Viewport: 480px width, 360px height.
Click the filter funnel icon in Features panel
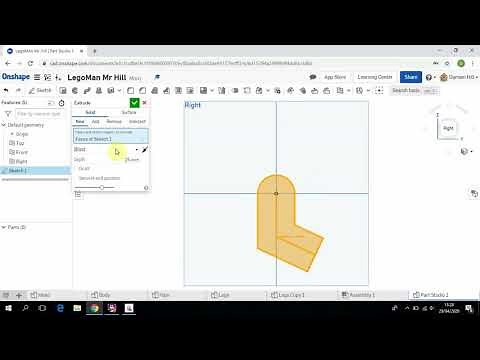click(8, 114)
